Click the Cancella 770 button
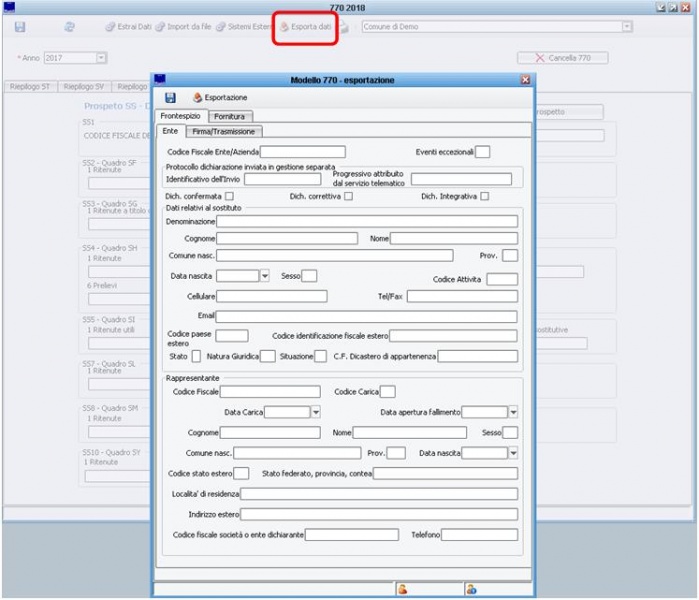 pos(563,58)
